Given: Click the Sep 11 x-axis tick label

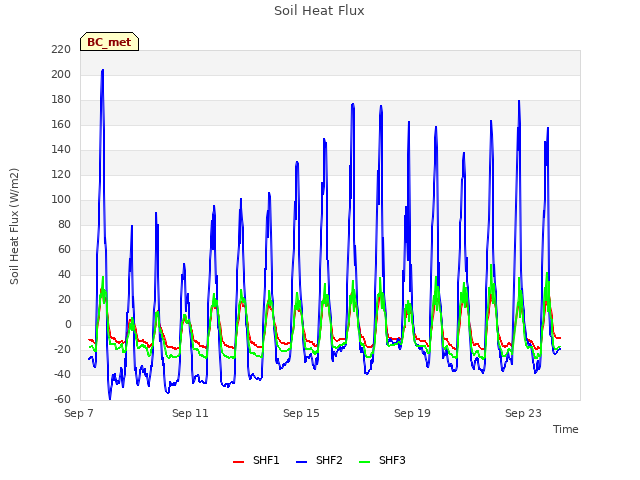Looking at the screenshot, I should click(x=190, y=413).
